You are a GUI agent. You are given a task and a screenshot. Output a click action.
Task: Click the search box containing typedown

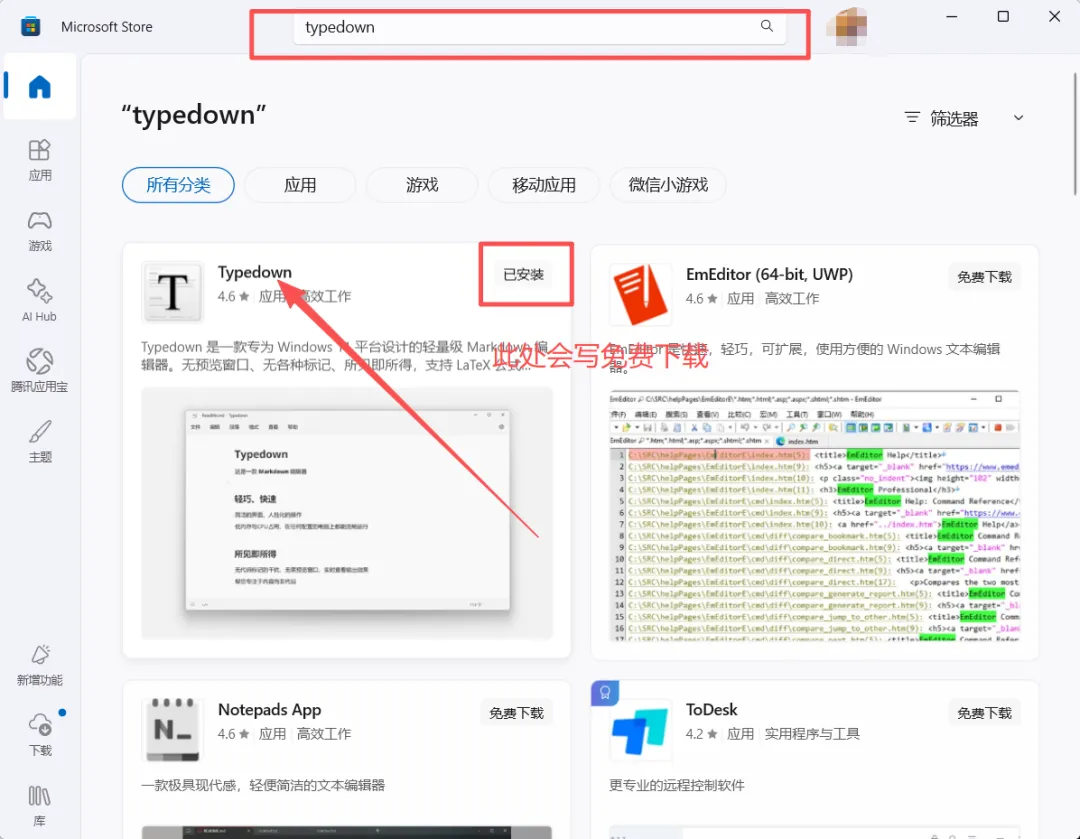point(539,28)
